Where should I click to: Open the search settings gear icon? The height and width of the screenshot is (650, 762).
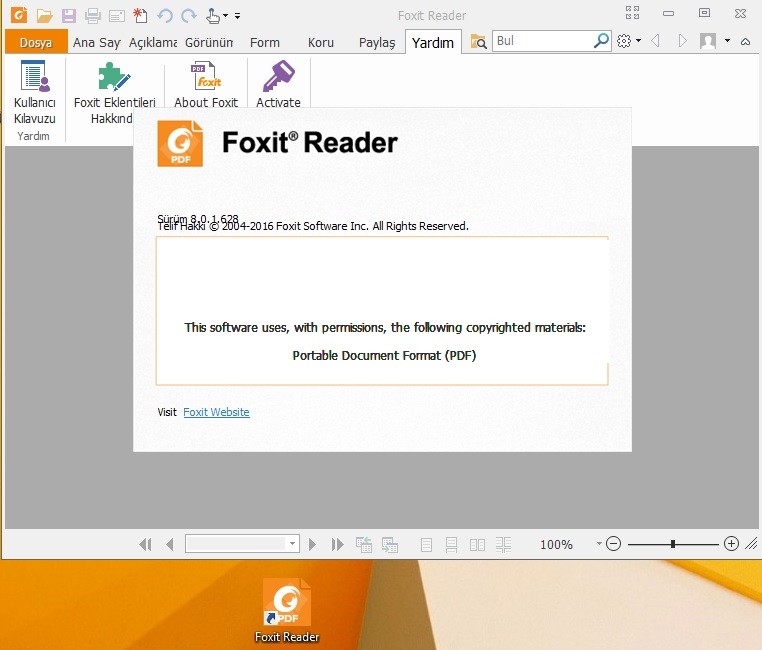tap(624, 41)
